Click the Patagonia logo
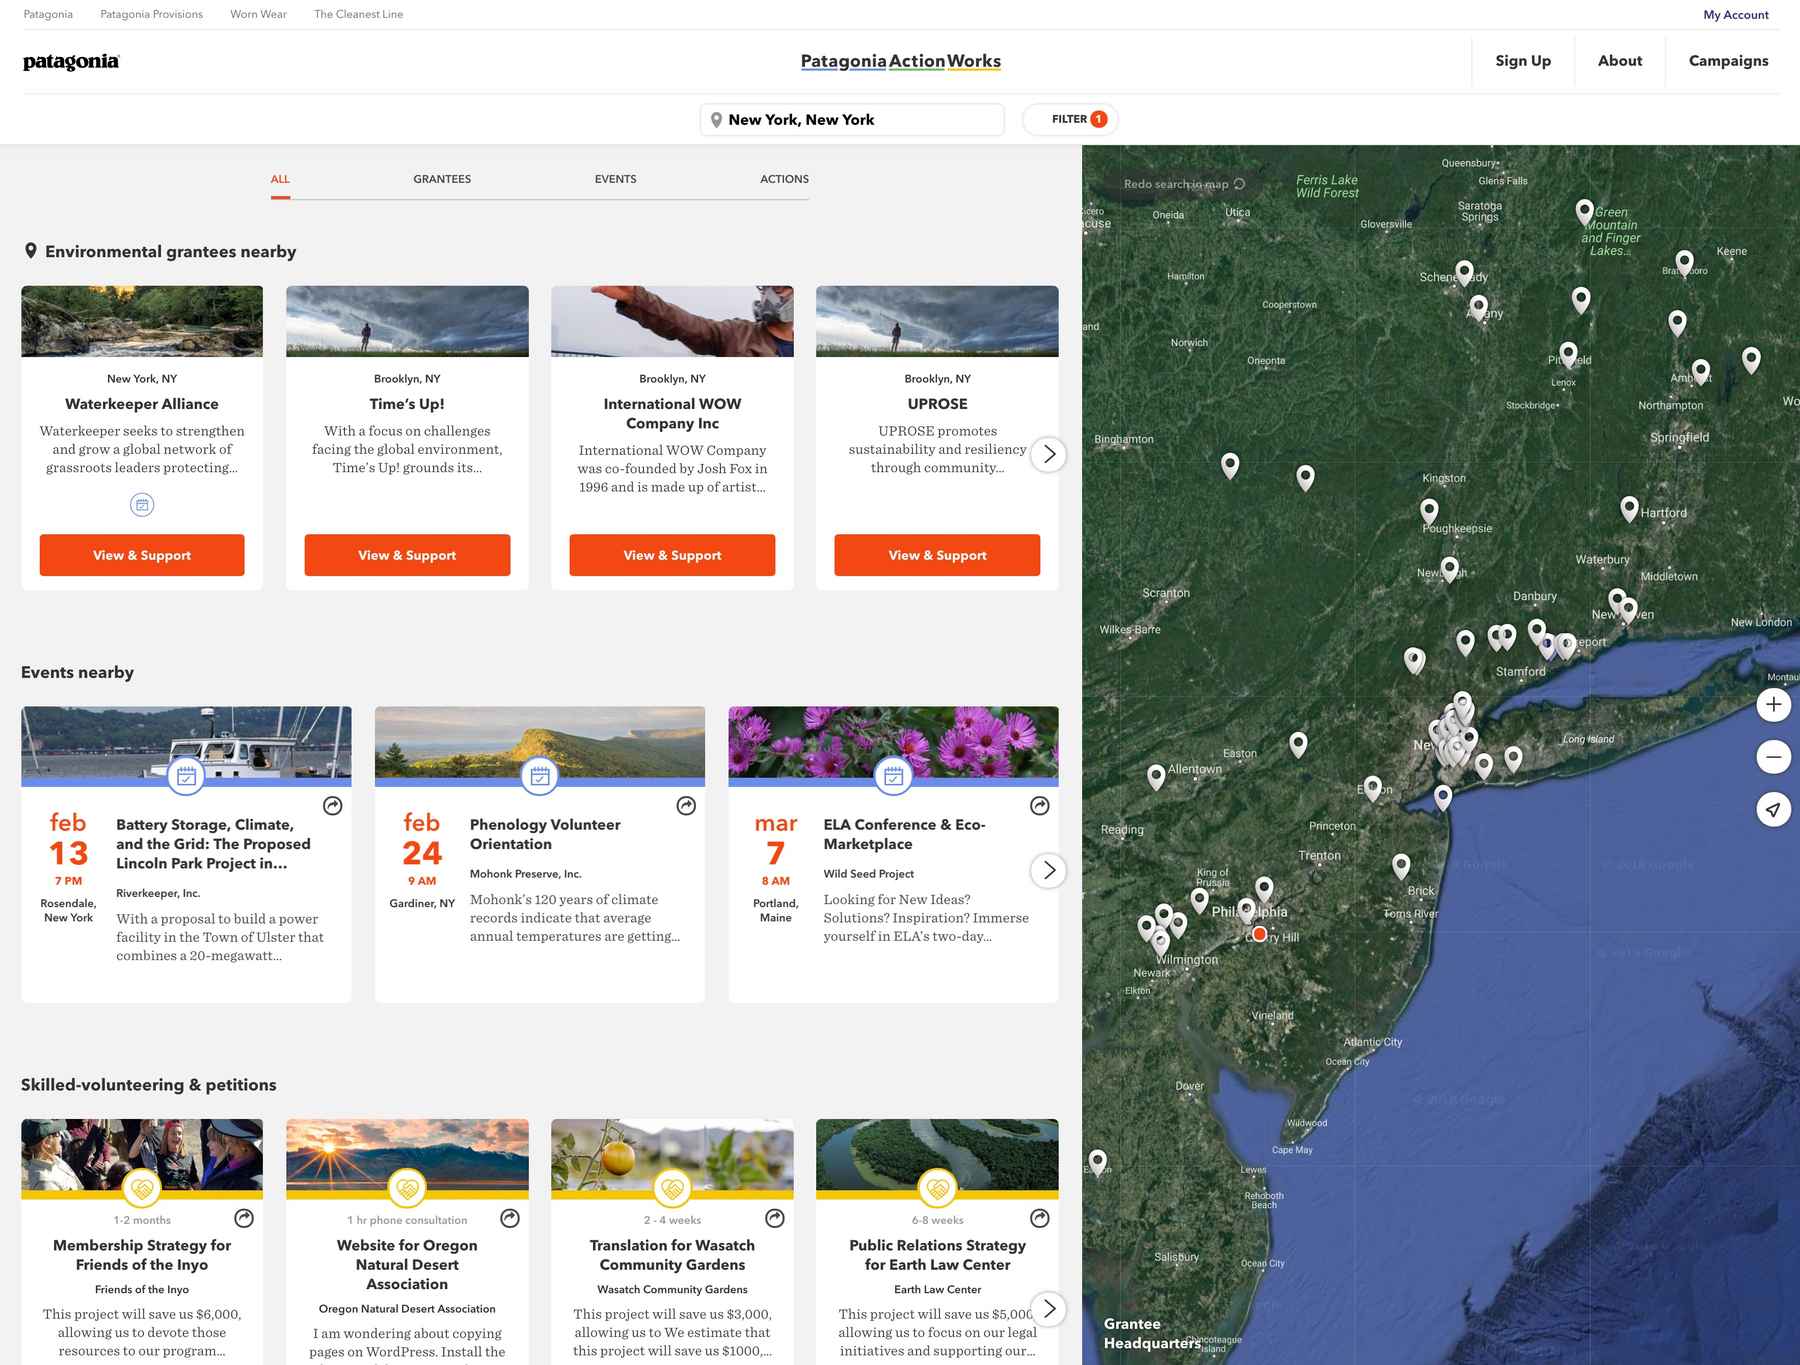Viewport: 1800px width, 1365px height. tap(71, 62)
